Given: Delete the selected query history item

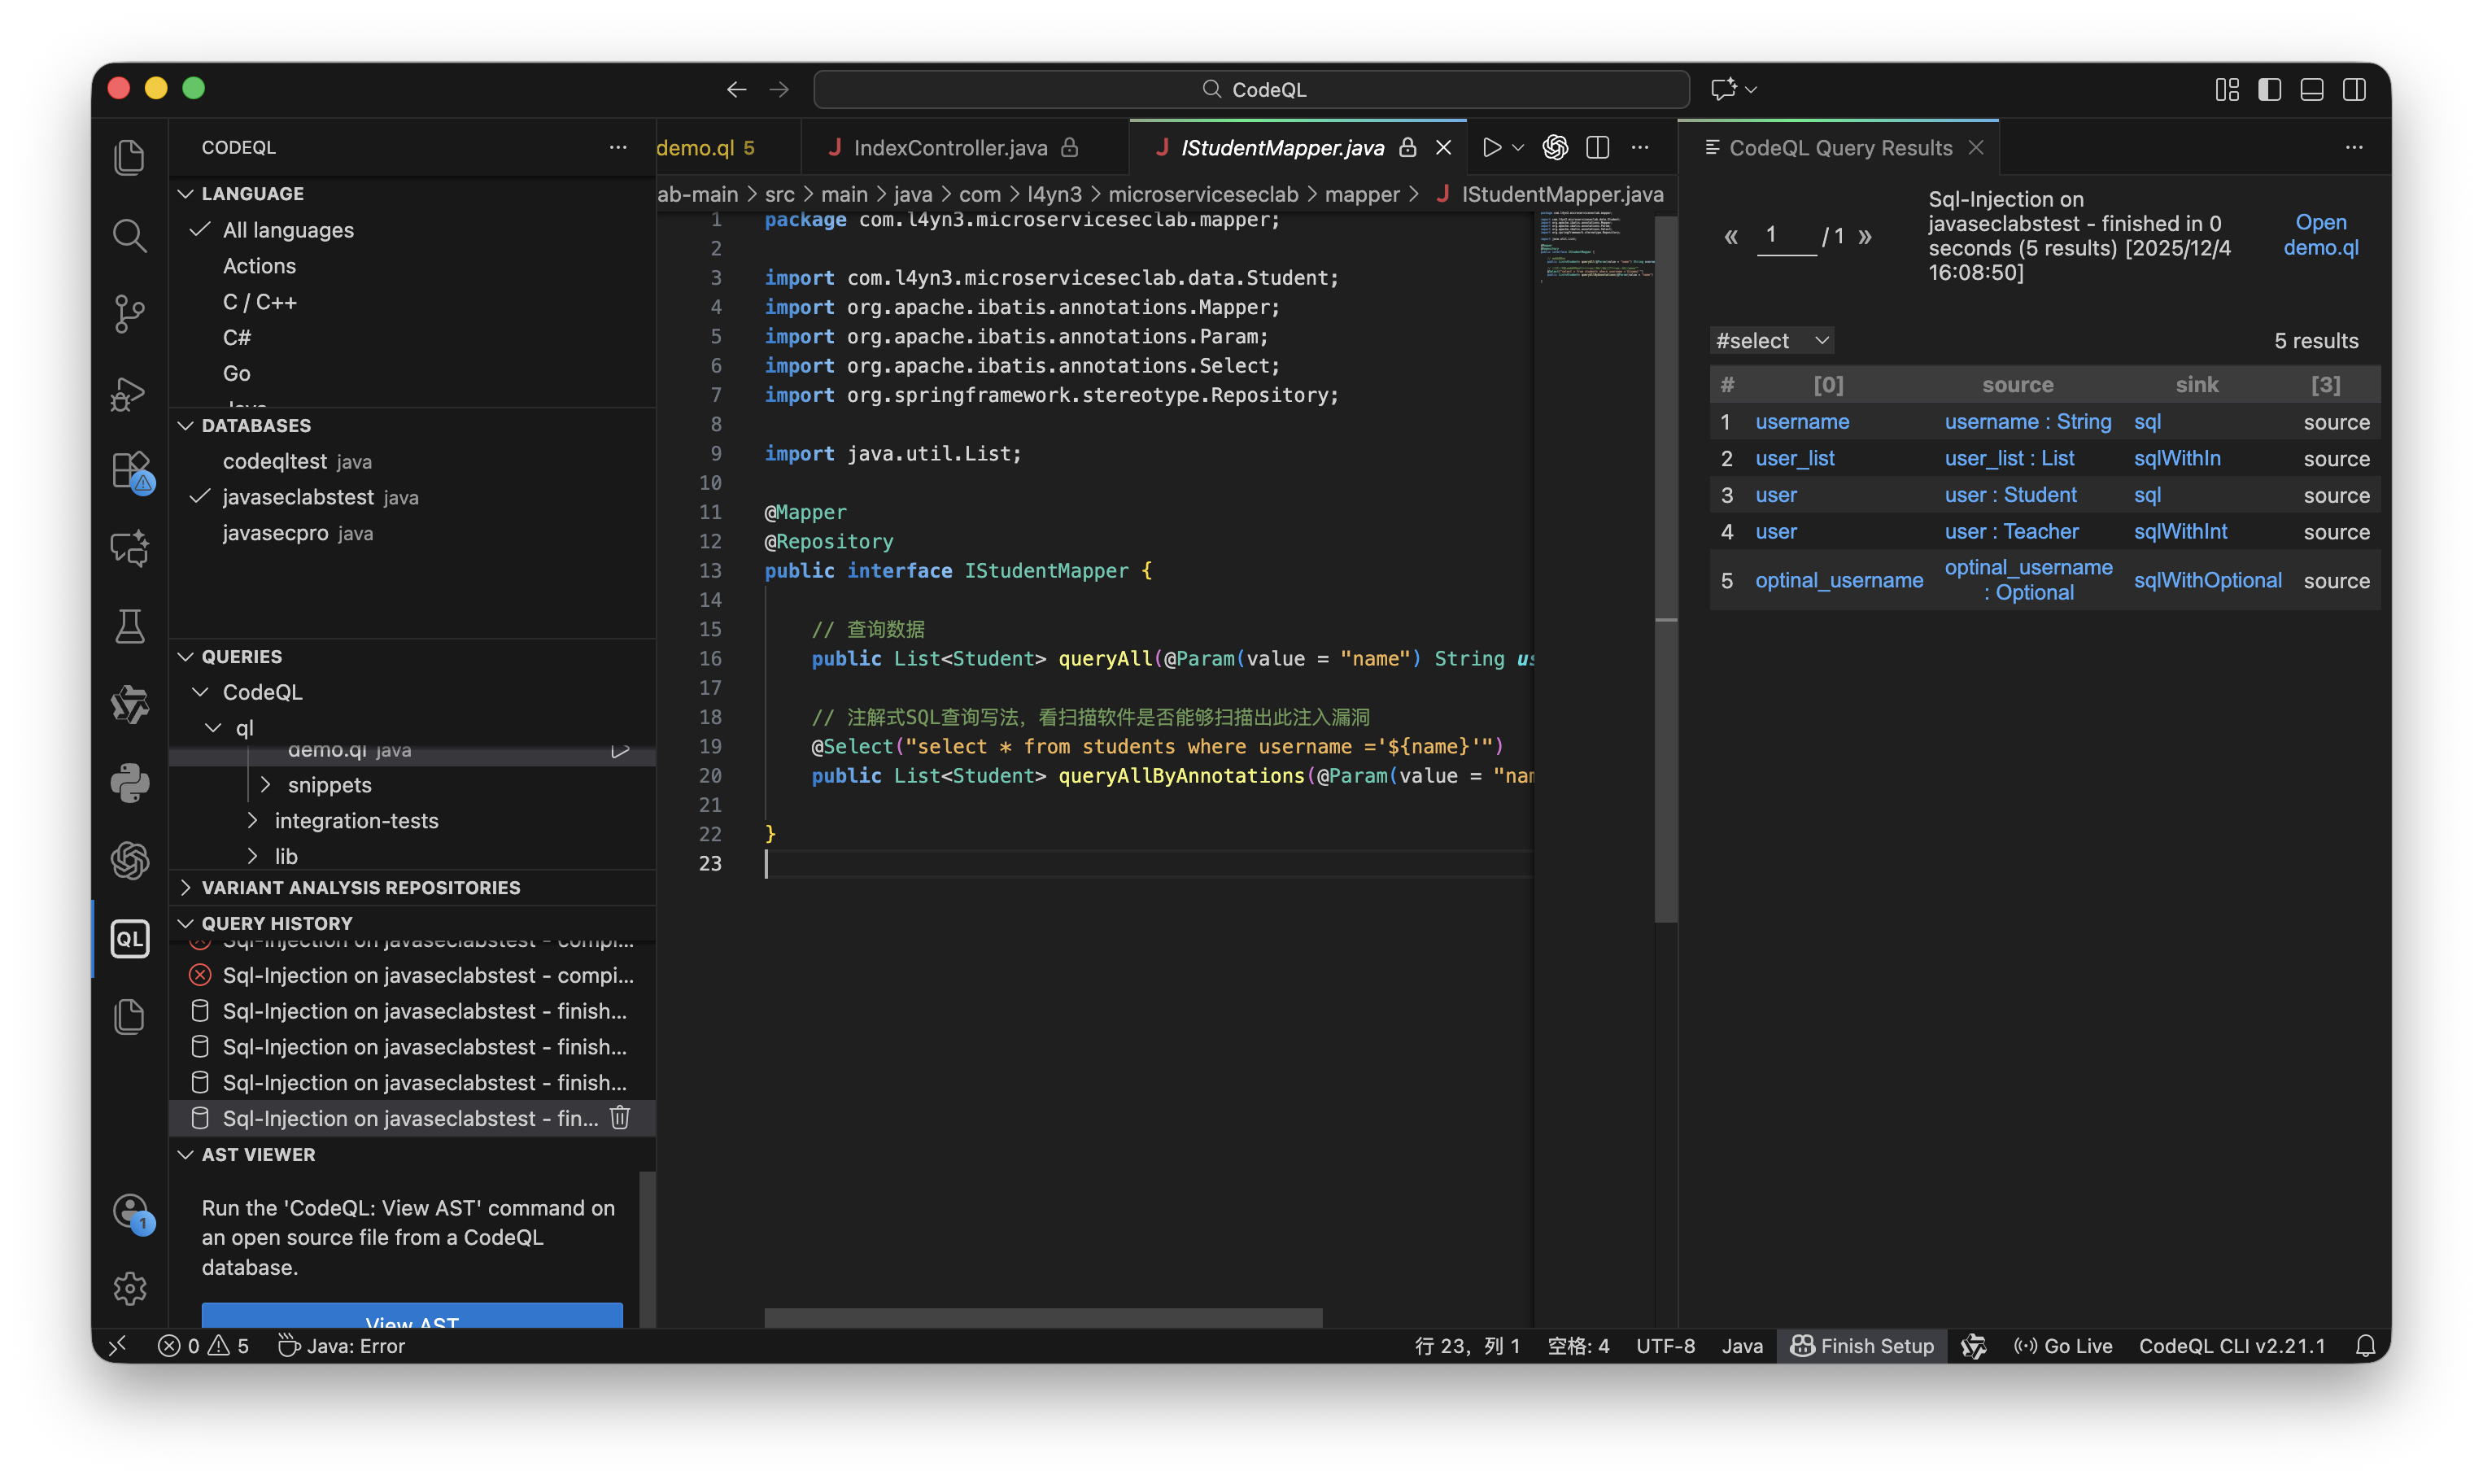Looking at the screenshot, I should tap(620, 1118).
